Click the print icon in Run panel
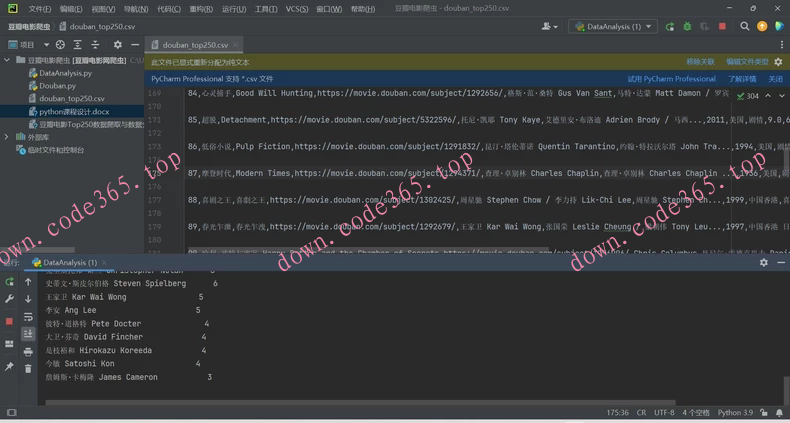 pos(28,352)
